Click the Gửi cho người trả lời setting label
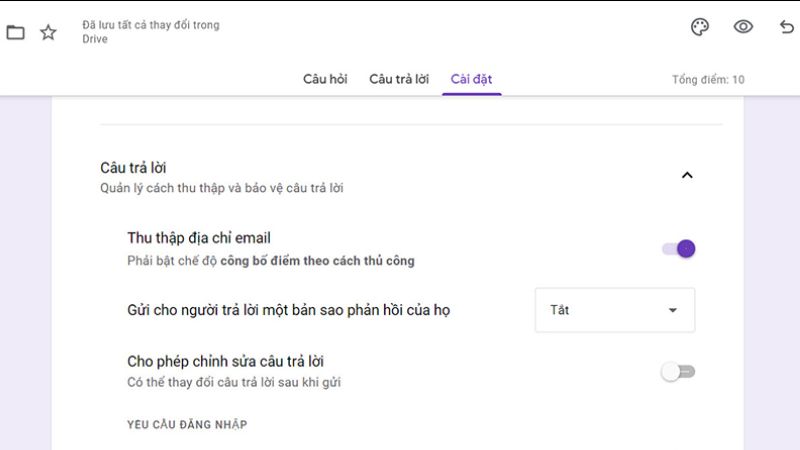Viewport: 800px width, 450px height. coord(289,310)
